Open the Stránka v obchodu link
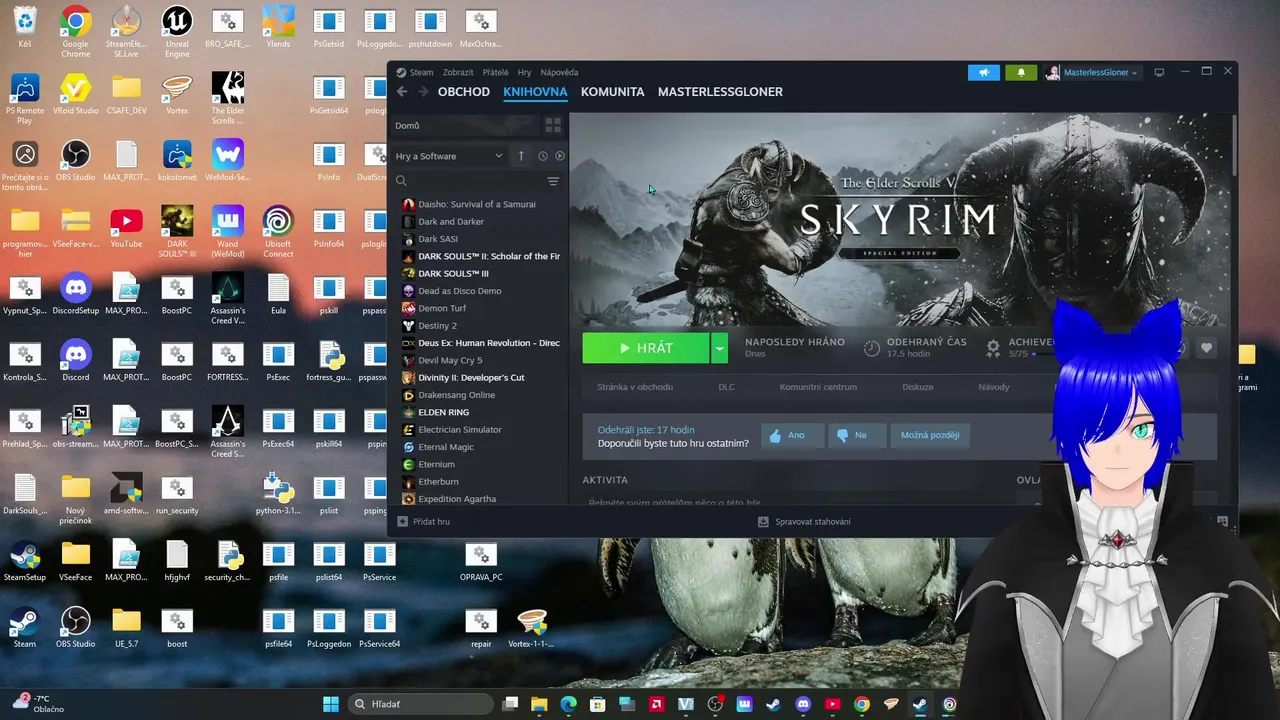Screen dimensions: 1280x720 635,387
